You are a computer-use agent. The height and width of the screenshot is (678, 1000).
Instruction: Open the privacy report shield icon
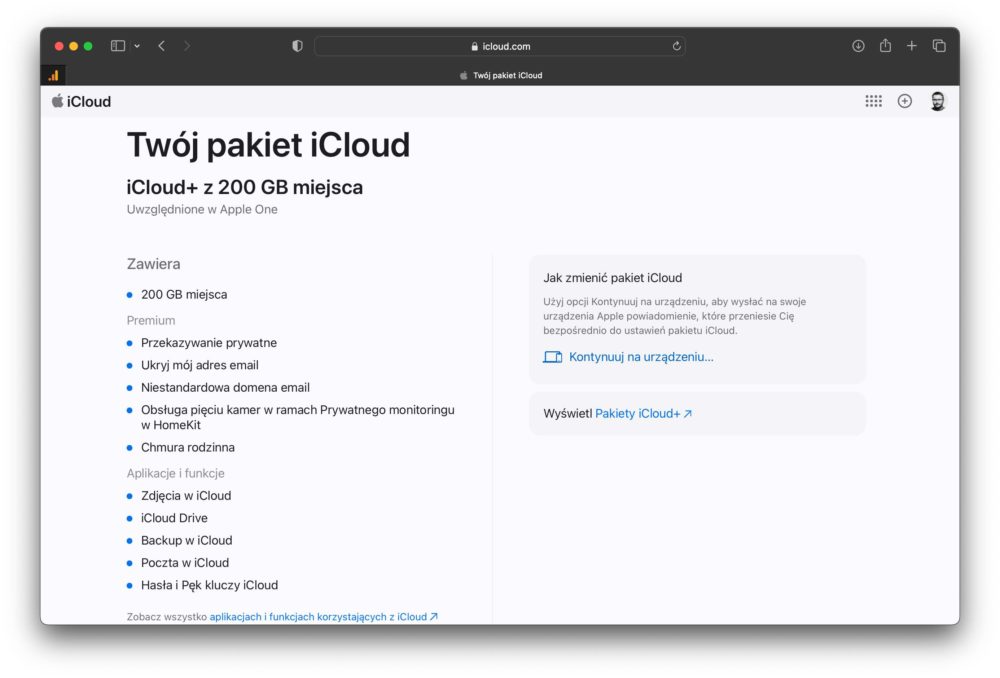click(297, 46)
